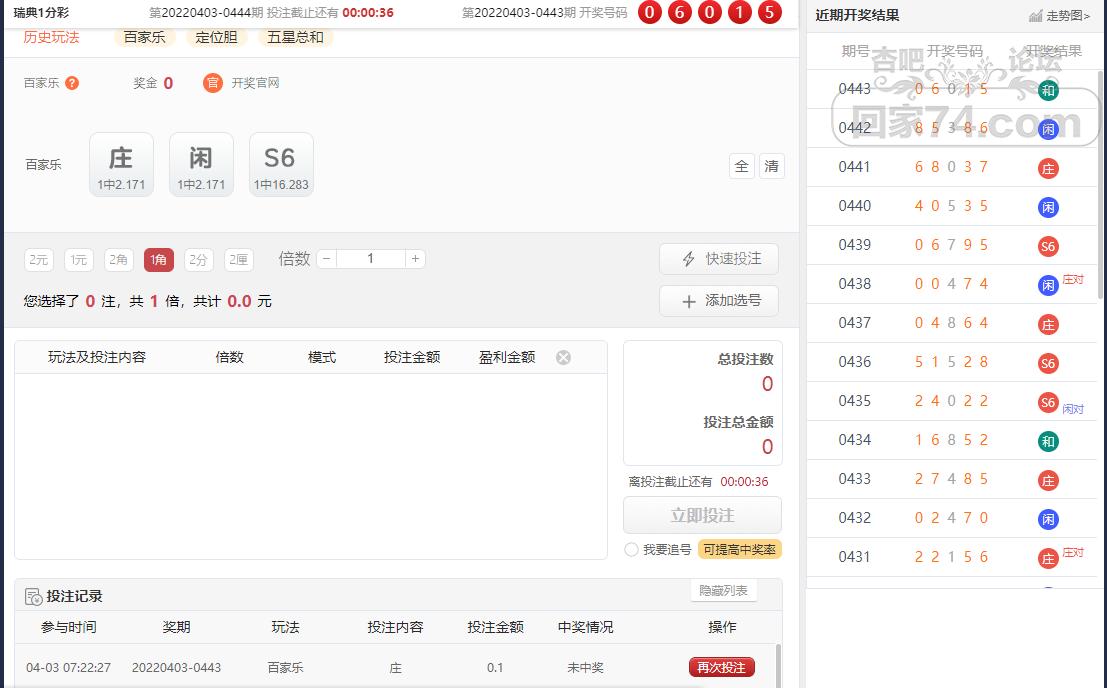The width and height of the screenshot is (1107, 688).
Task: Click the 盈利金额 column header
Action: pos(507,358)
